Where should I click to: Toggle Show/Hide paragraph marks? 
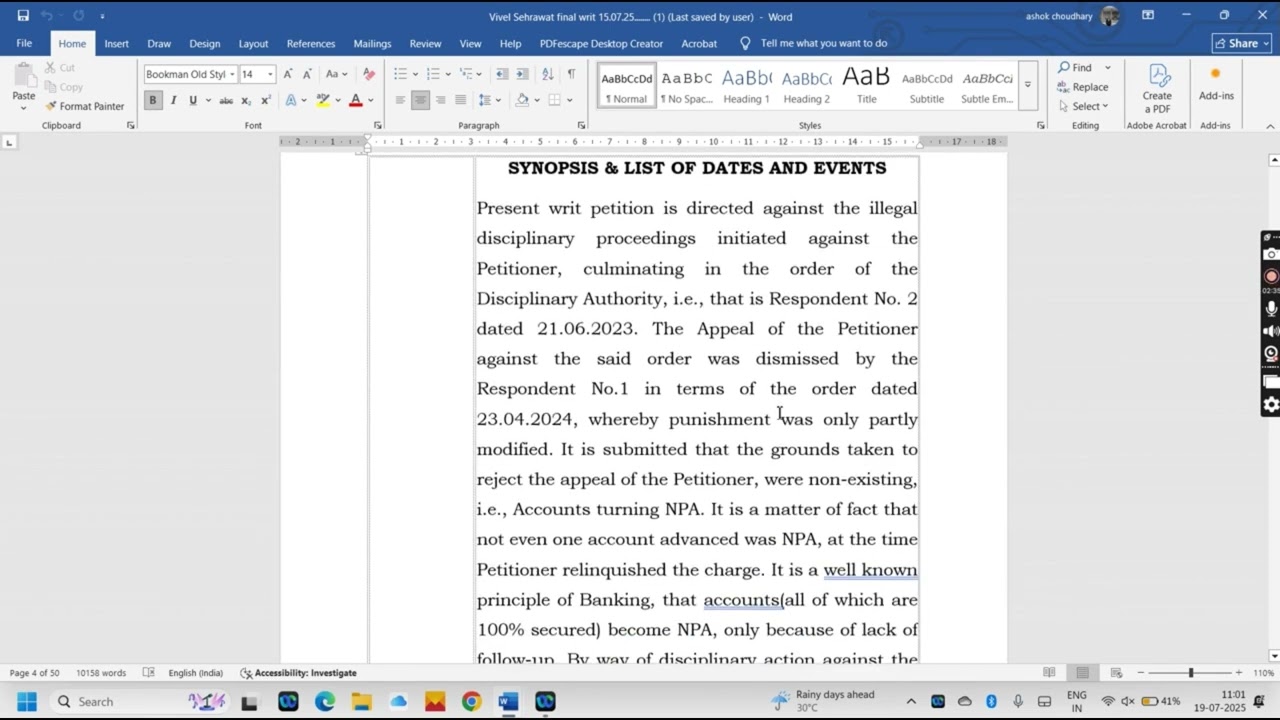click(571, 74)
